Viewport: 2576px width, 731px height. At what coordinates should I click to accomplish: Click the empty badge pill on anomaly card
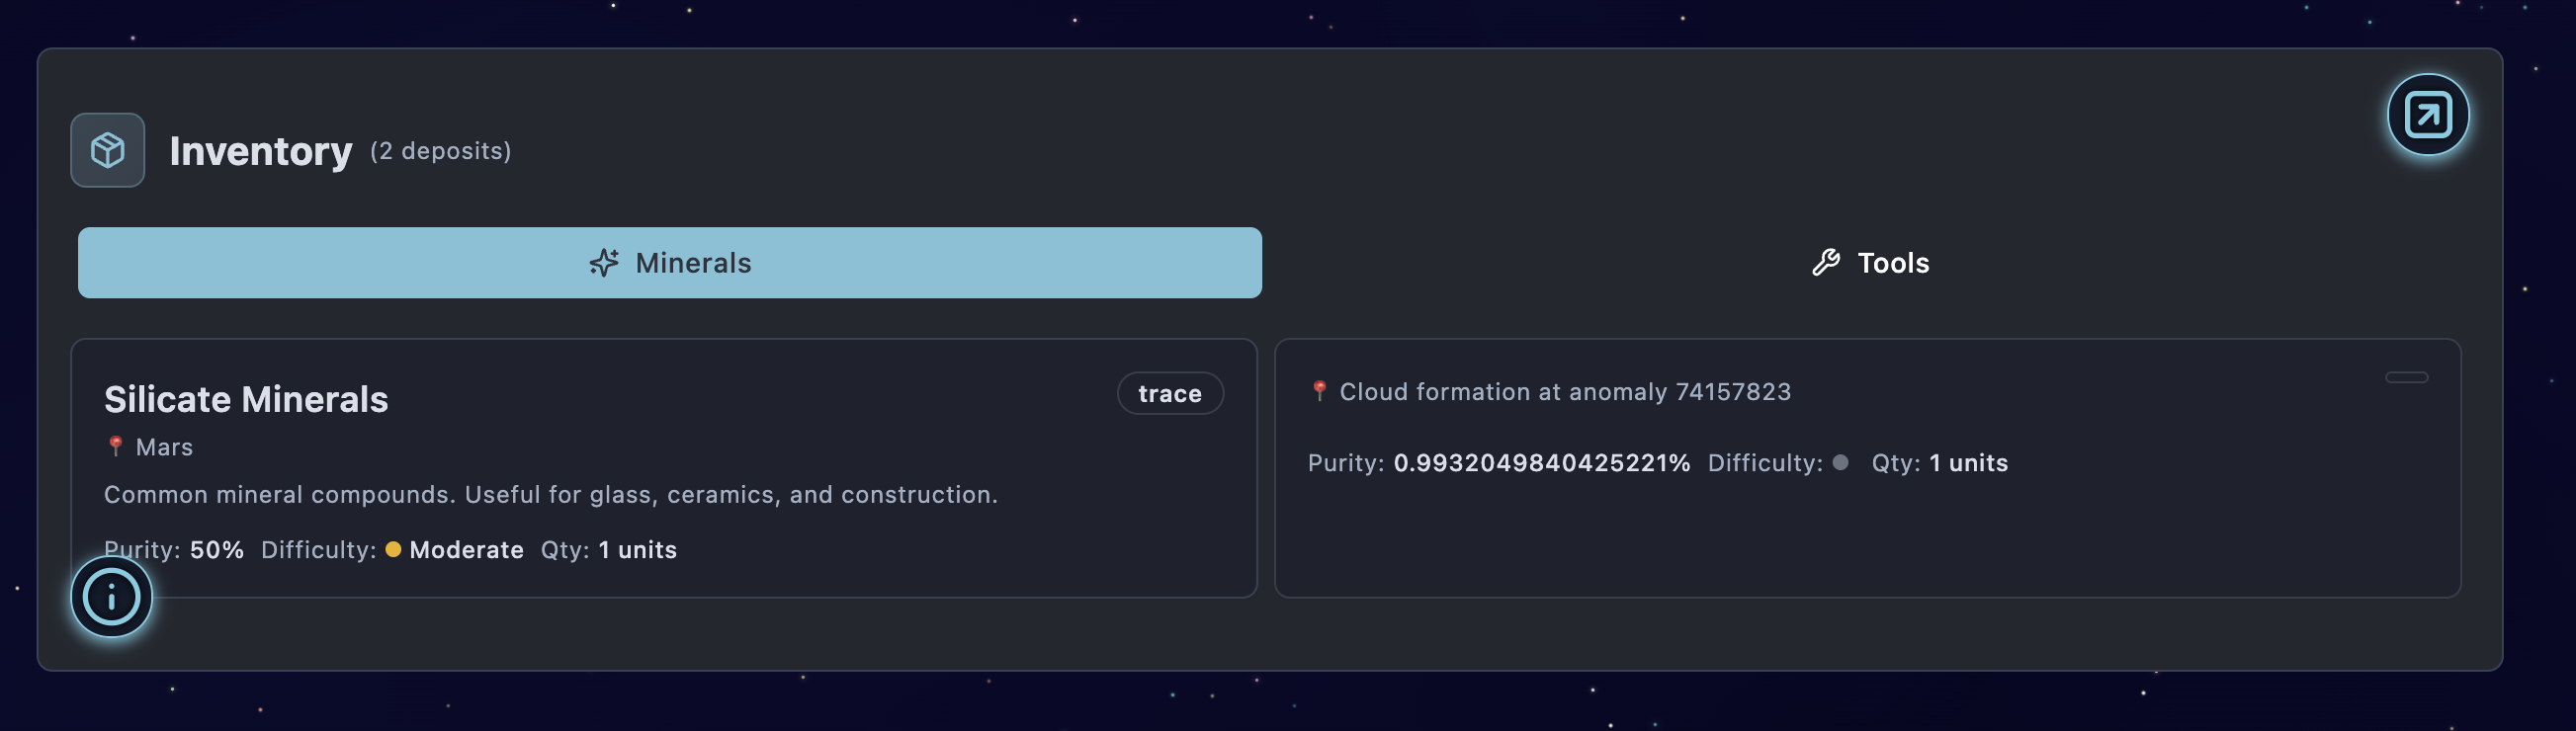tap(2406, 377)
